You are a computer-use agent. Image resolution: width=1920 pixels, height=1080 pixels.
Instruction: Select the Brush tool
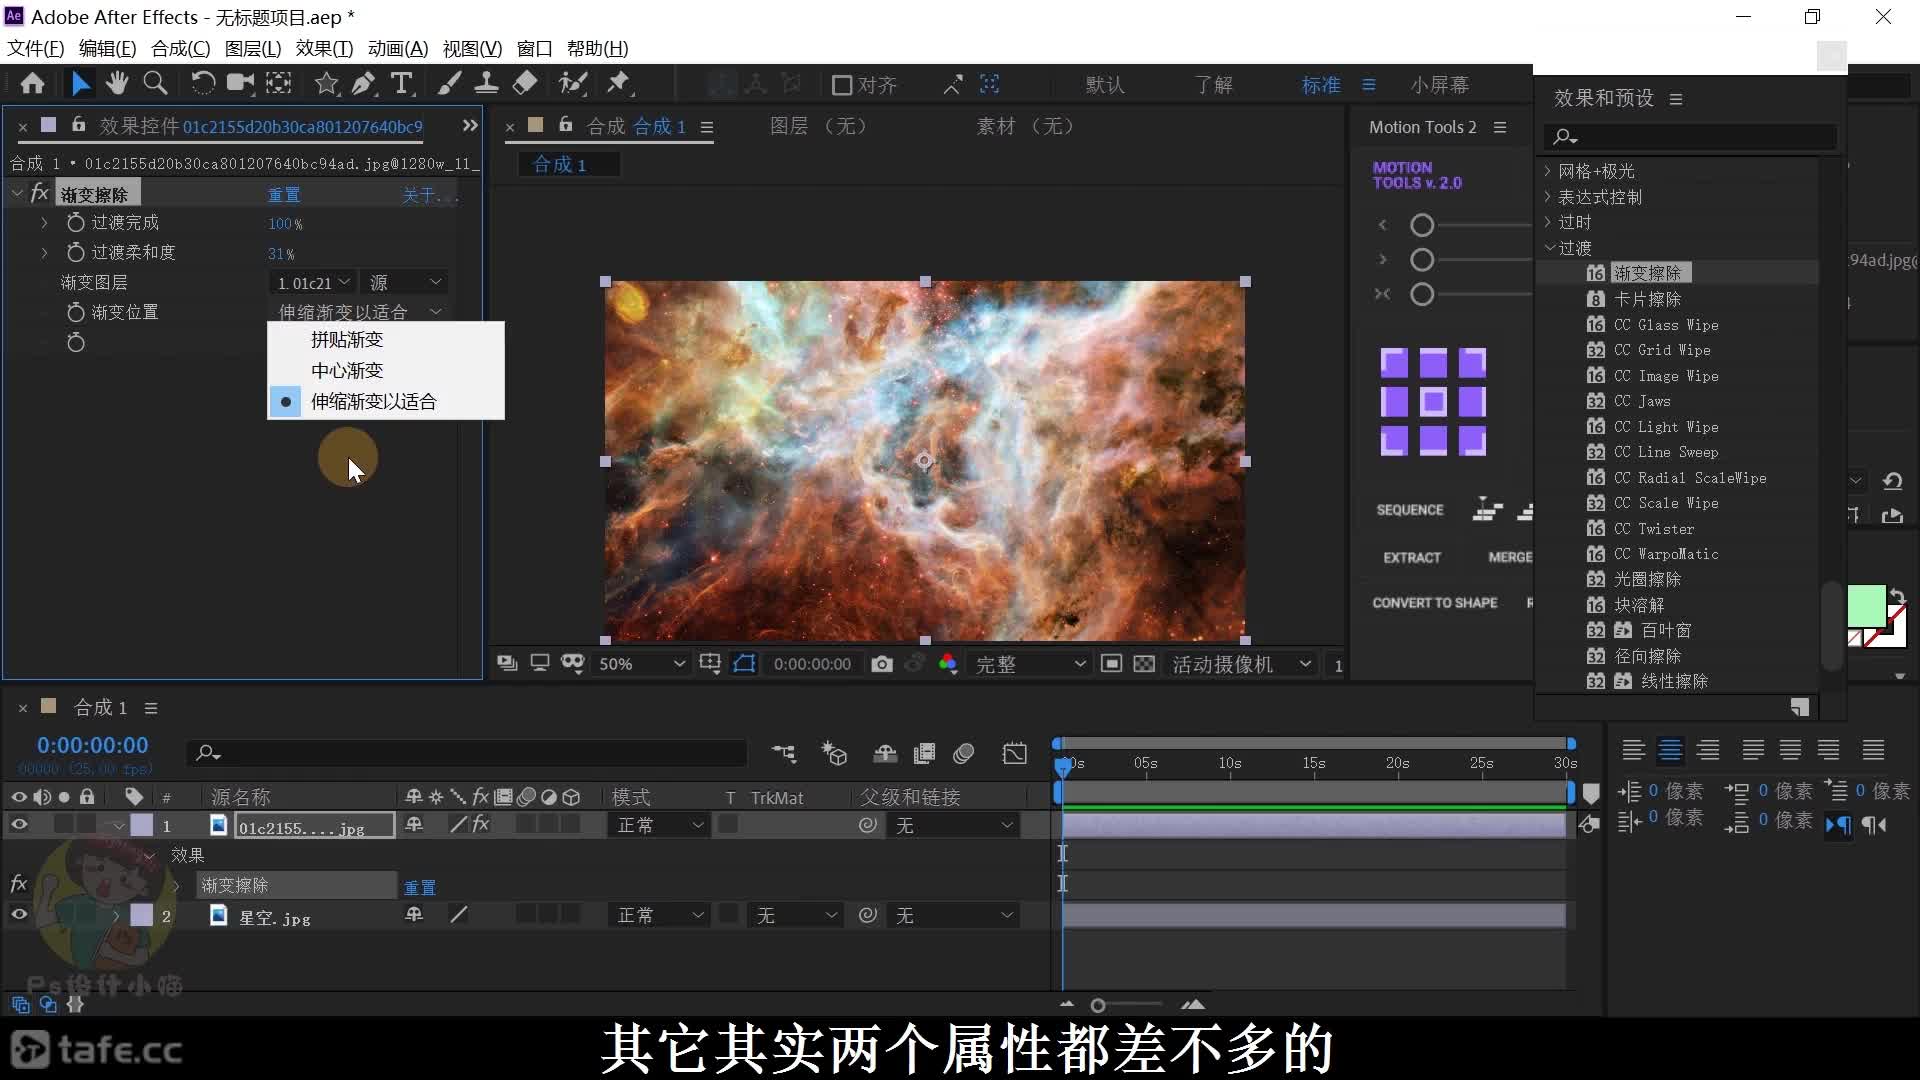tap(449, 84)
